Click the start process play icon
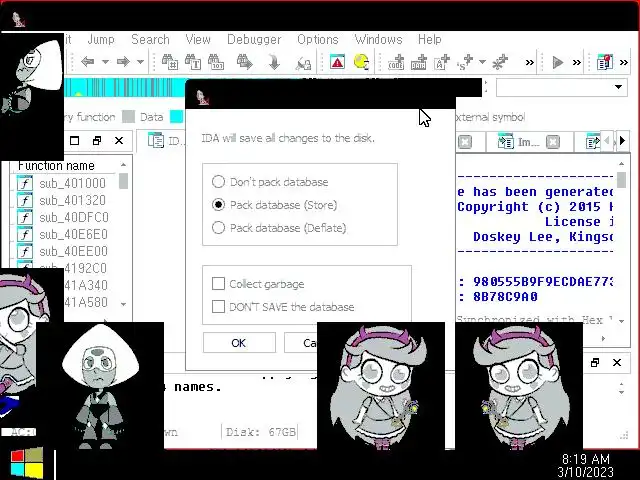Screen dimensions: 640x480 click(x=558, y=62)
